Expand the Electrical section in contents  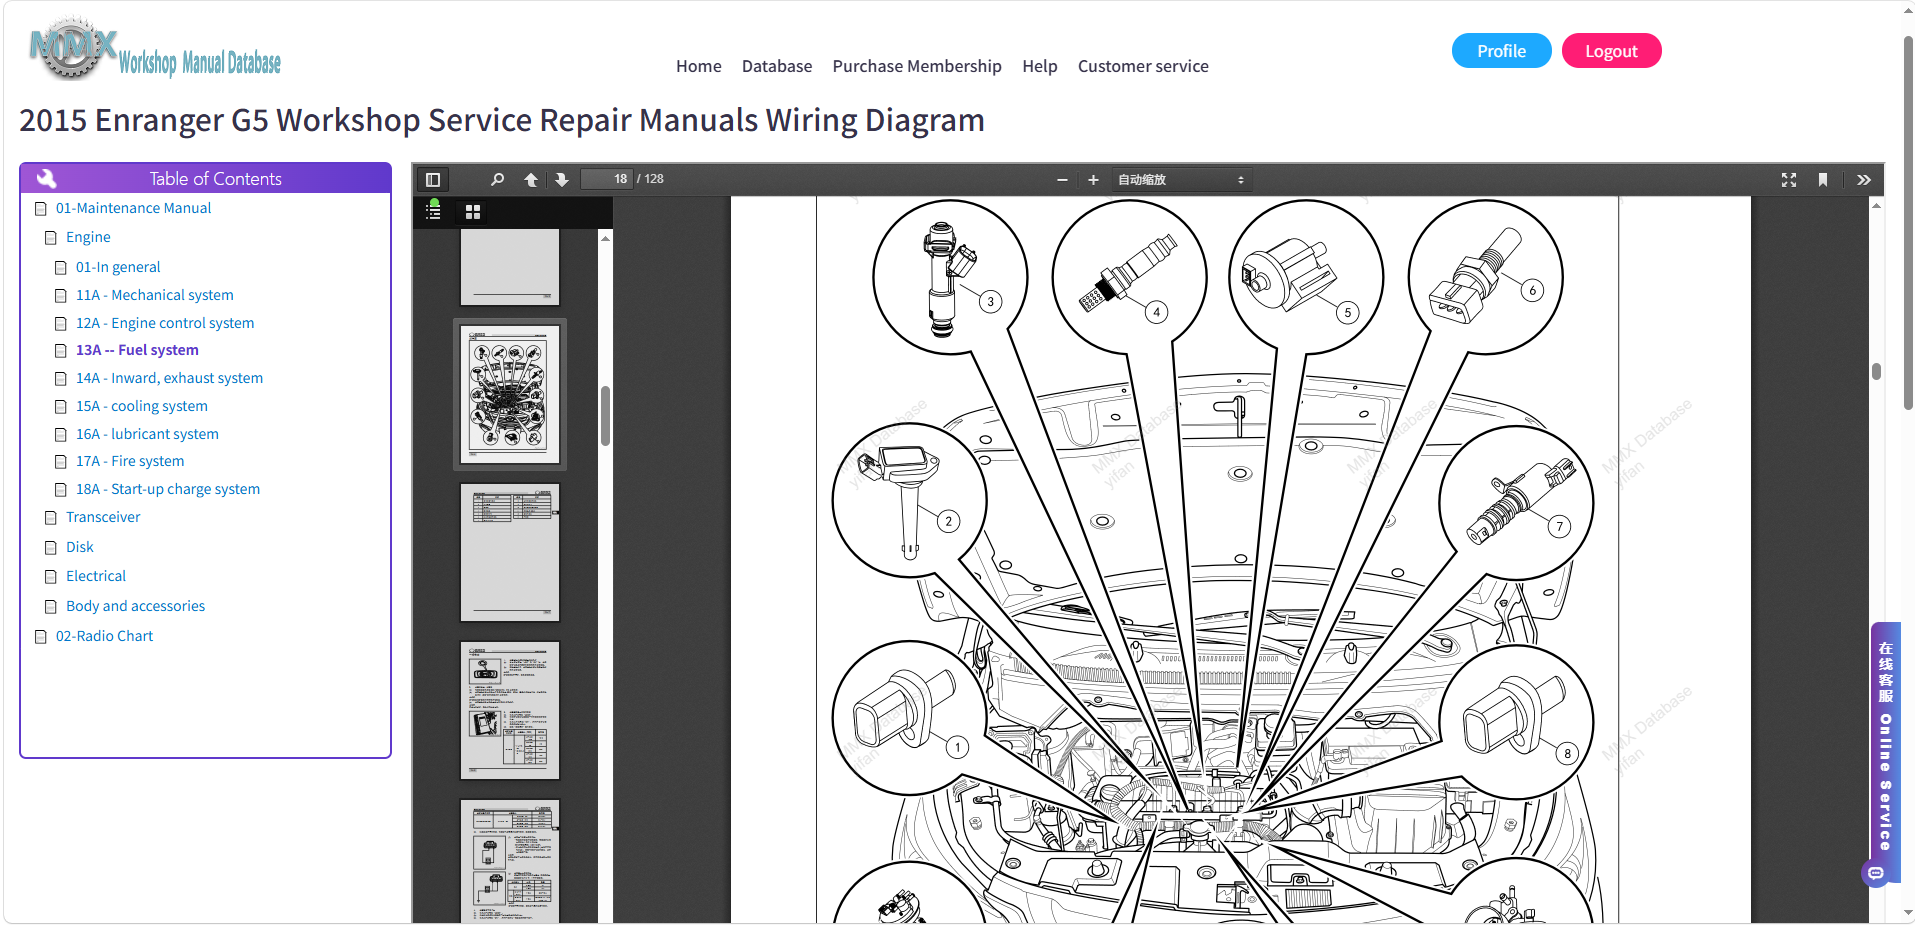point(96,576)
